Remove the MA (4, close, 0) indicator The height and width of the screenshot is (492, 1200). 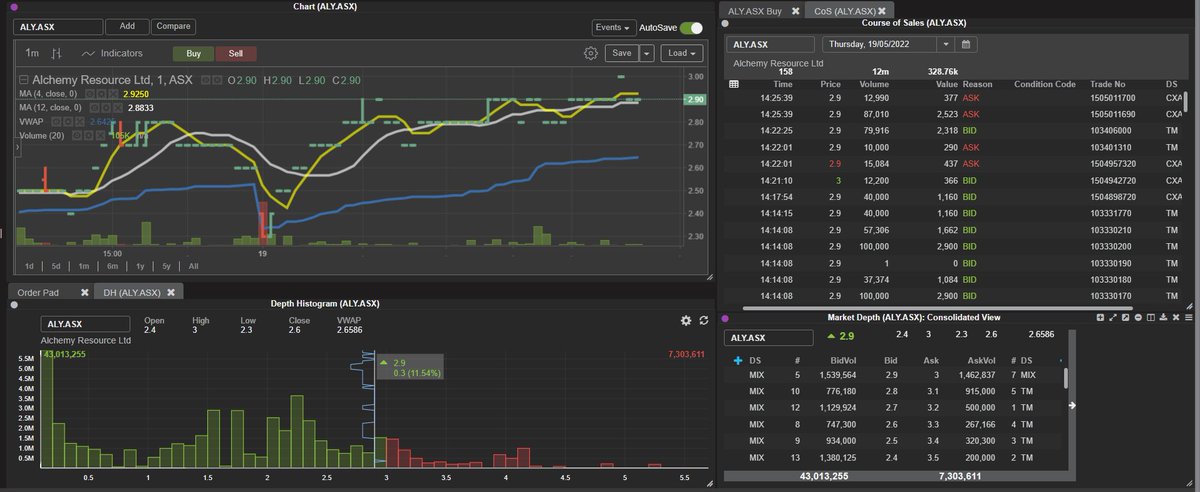click(x=113, y=94)
